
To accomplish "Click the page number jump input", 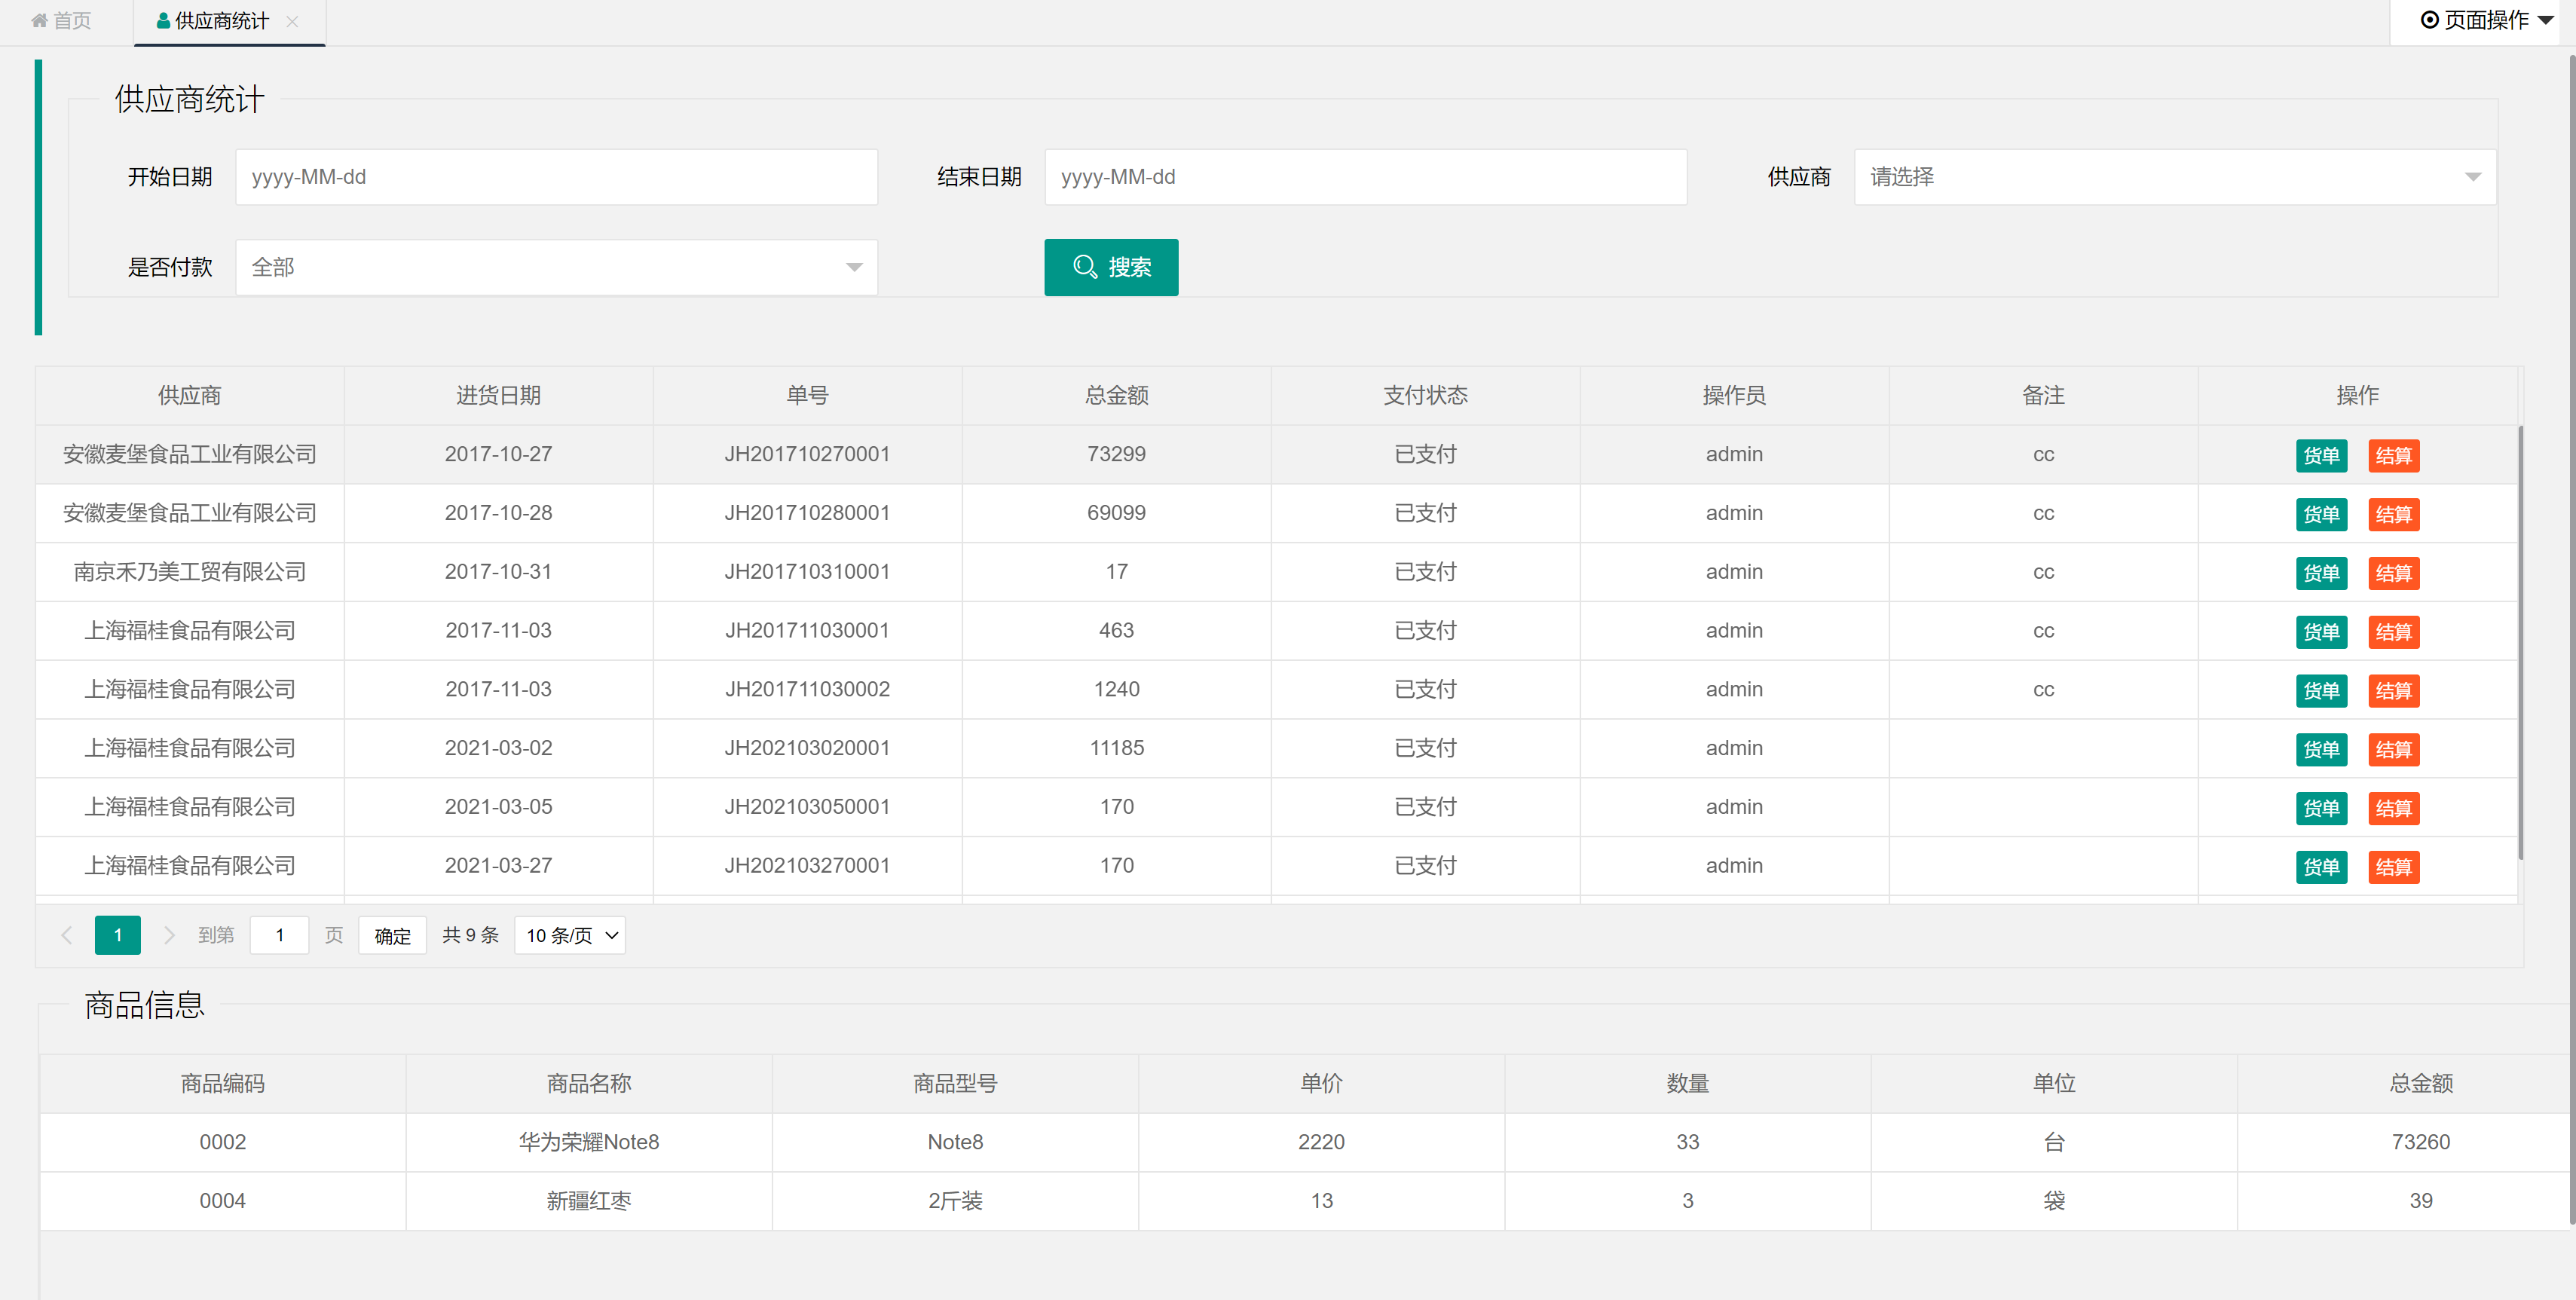I will (x=279, y=935).
